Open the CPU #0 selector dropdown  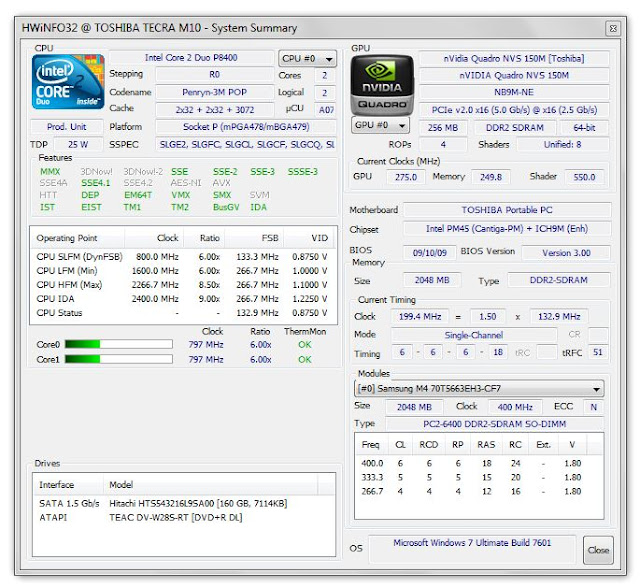point(307,59)
